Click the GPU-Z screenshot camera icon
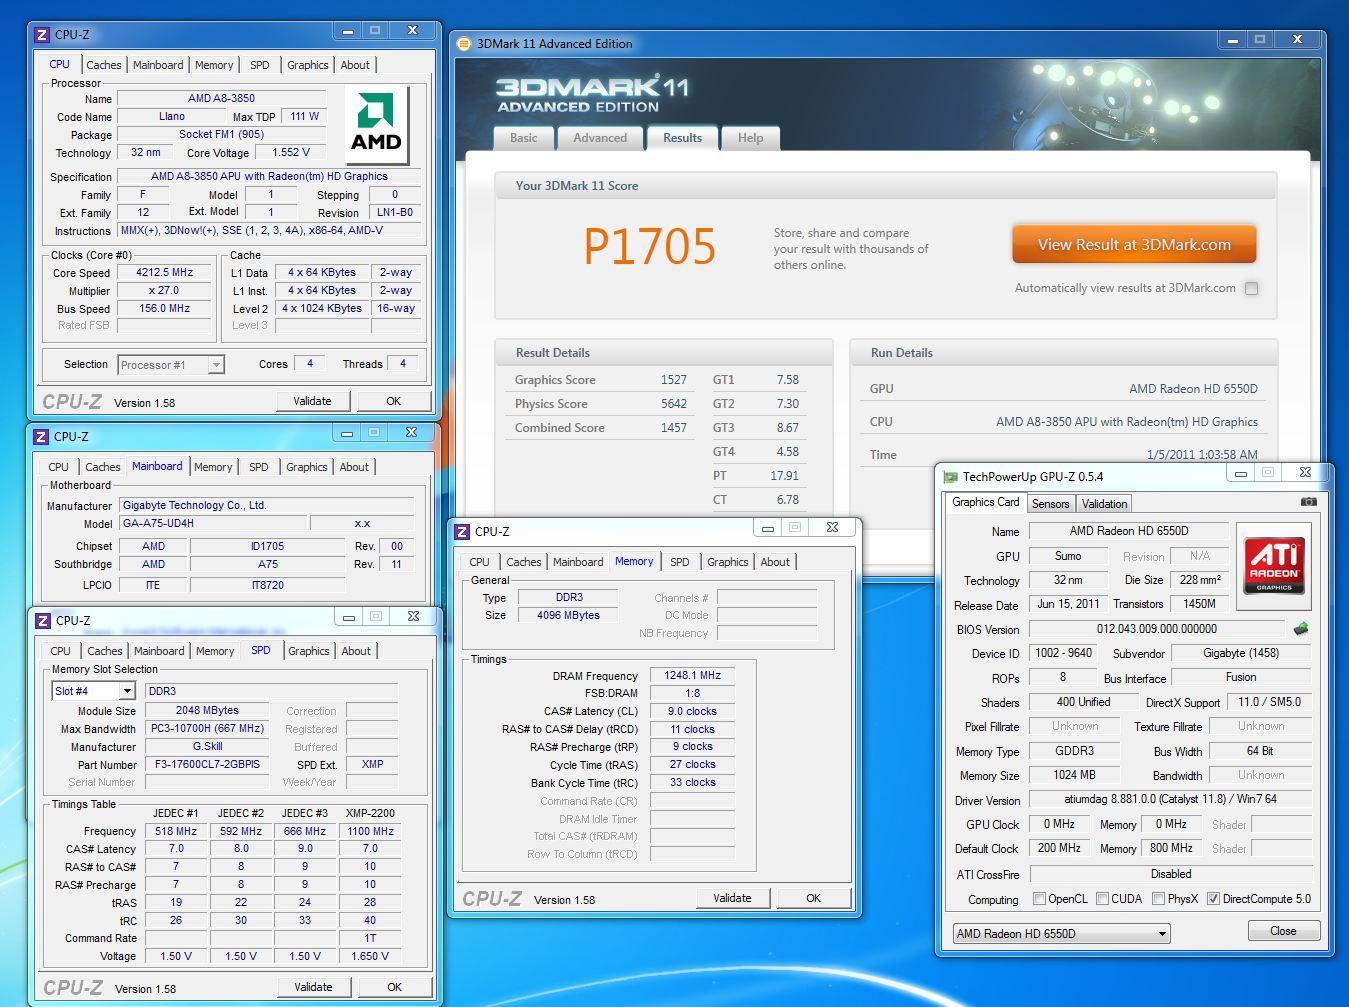1349x1007 pixels. [x=1308, y=502]
